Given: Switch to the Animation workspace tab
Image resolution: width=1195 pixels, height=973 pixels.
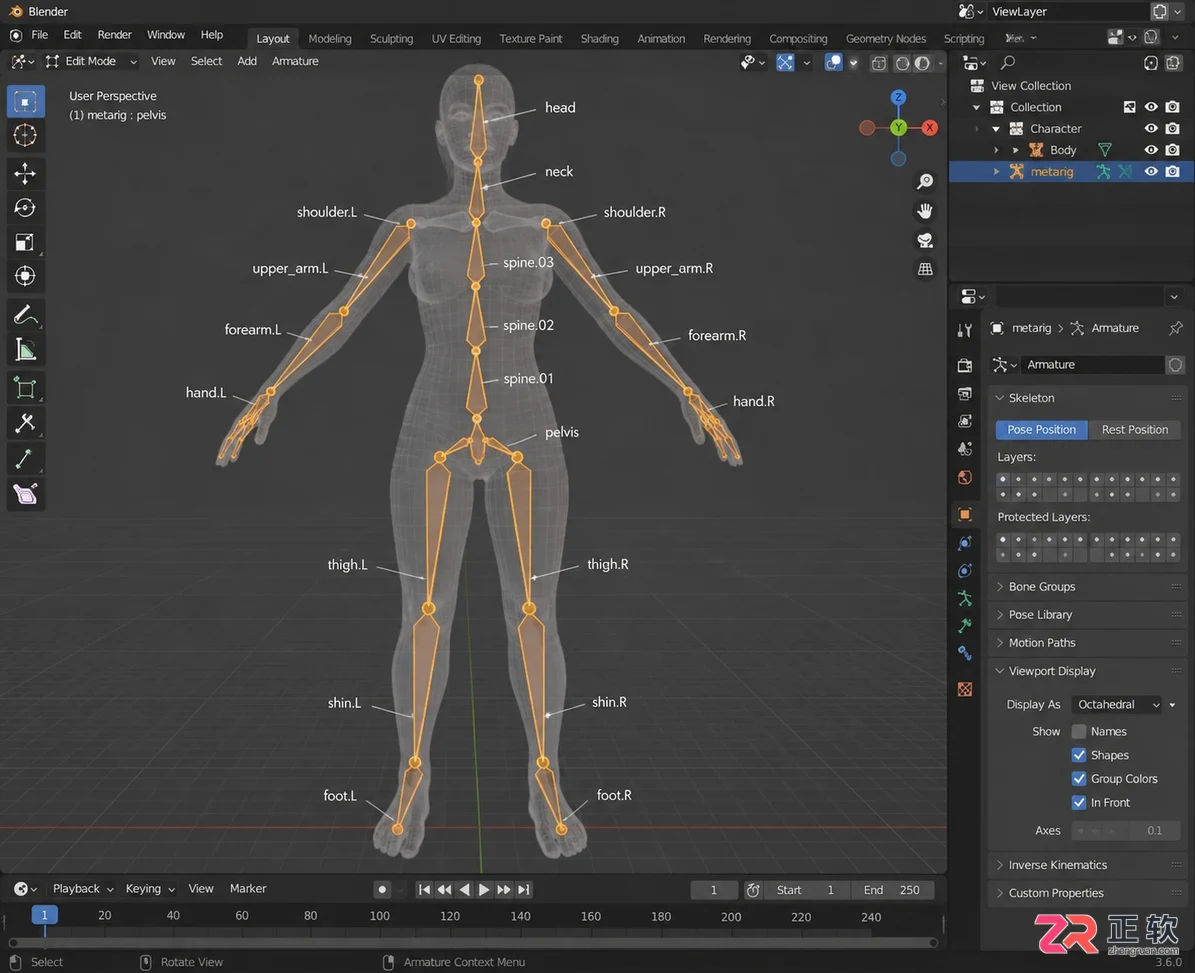Looking at the screenshot, I should [x=661, y=39].
